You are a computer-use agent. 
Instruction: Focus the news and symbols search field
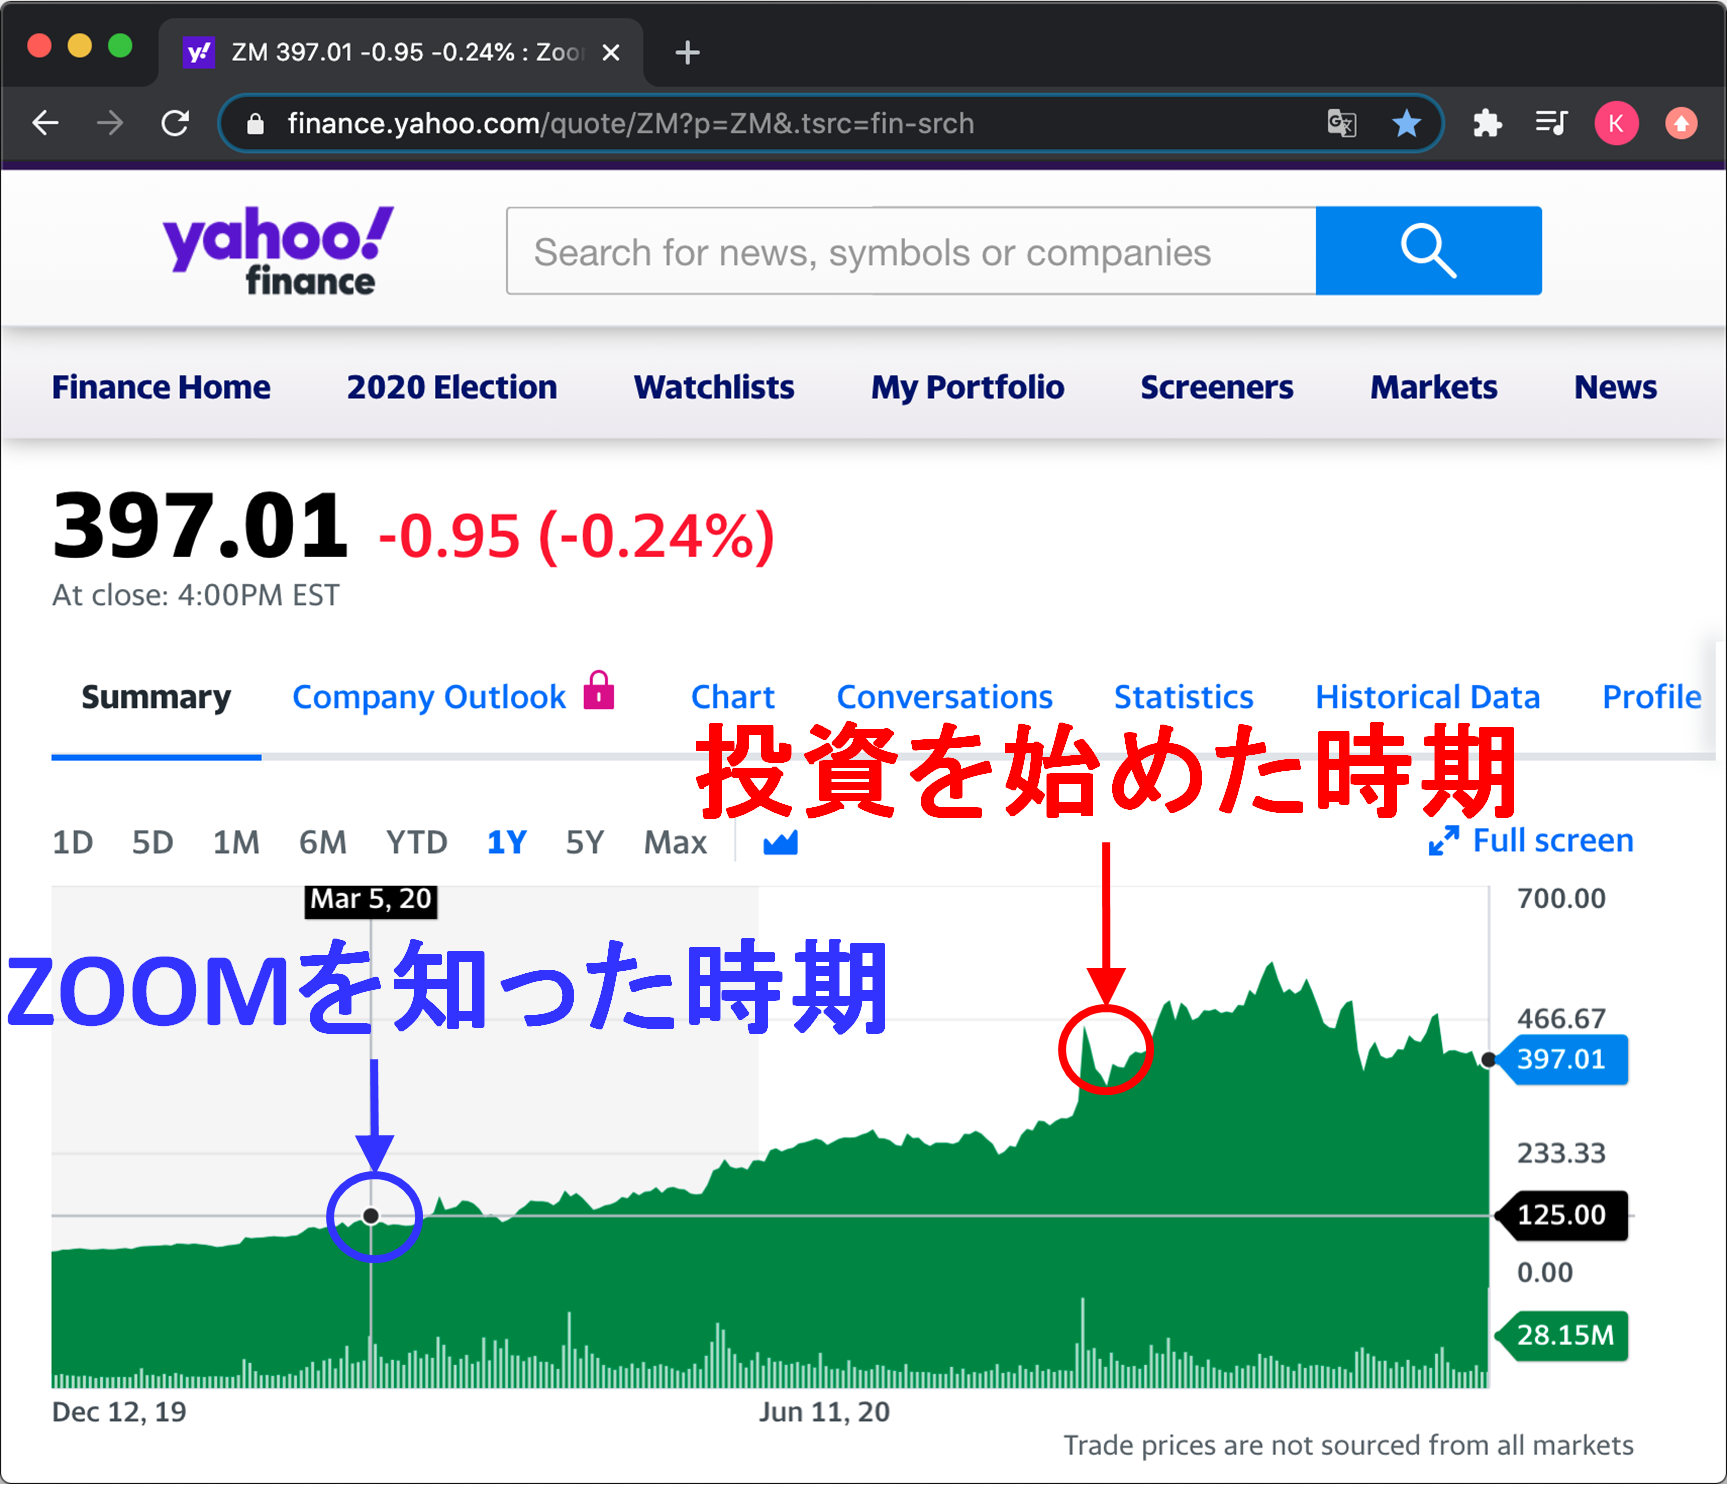[x=911, y=251]
